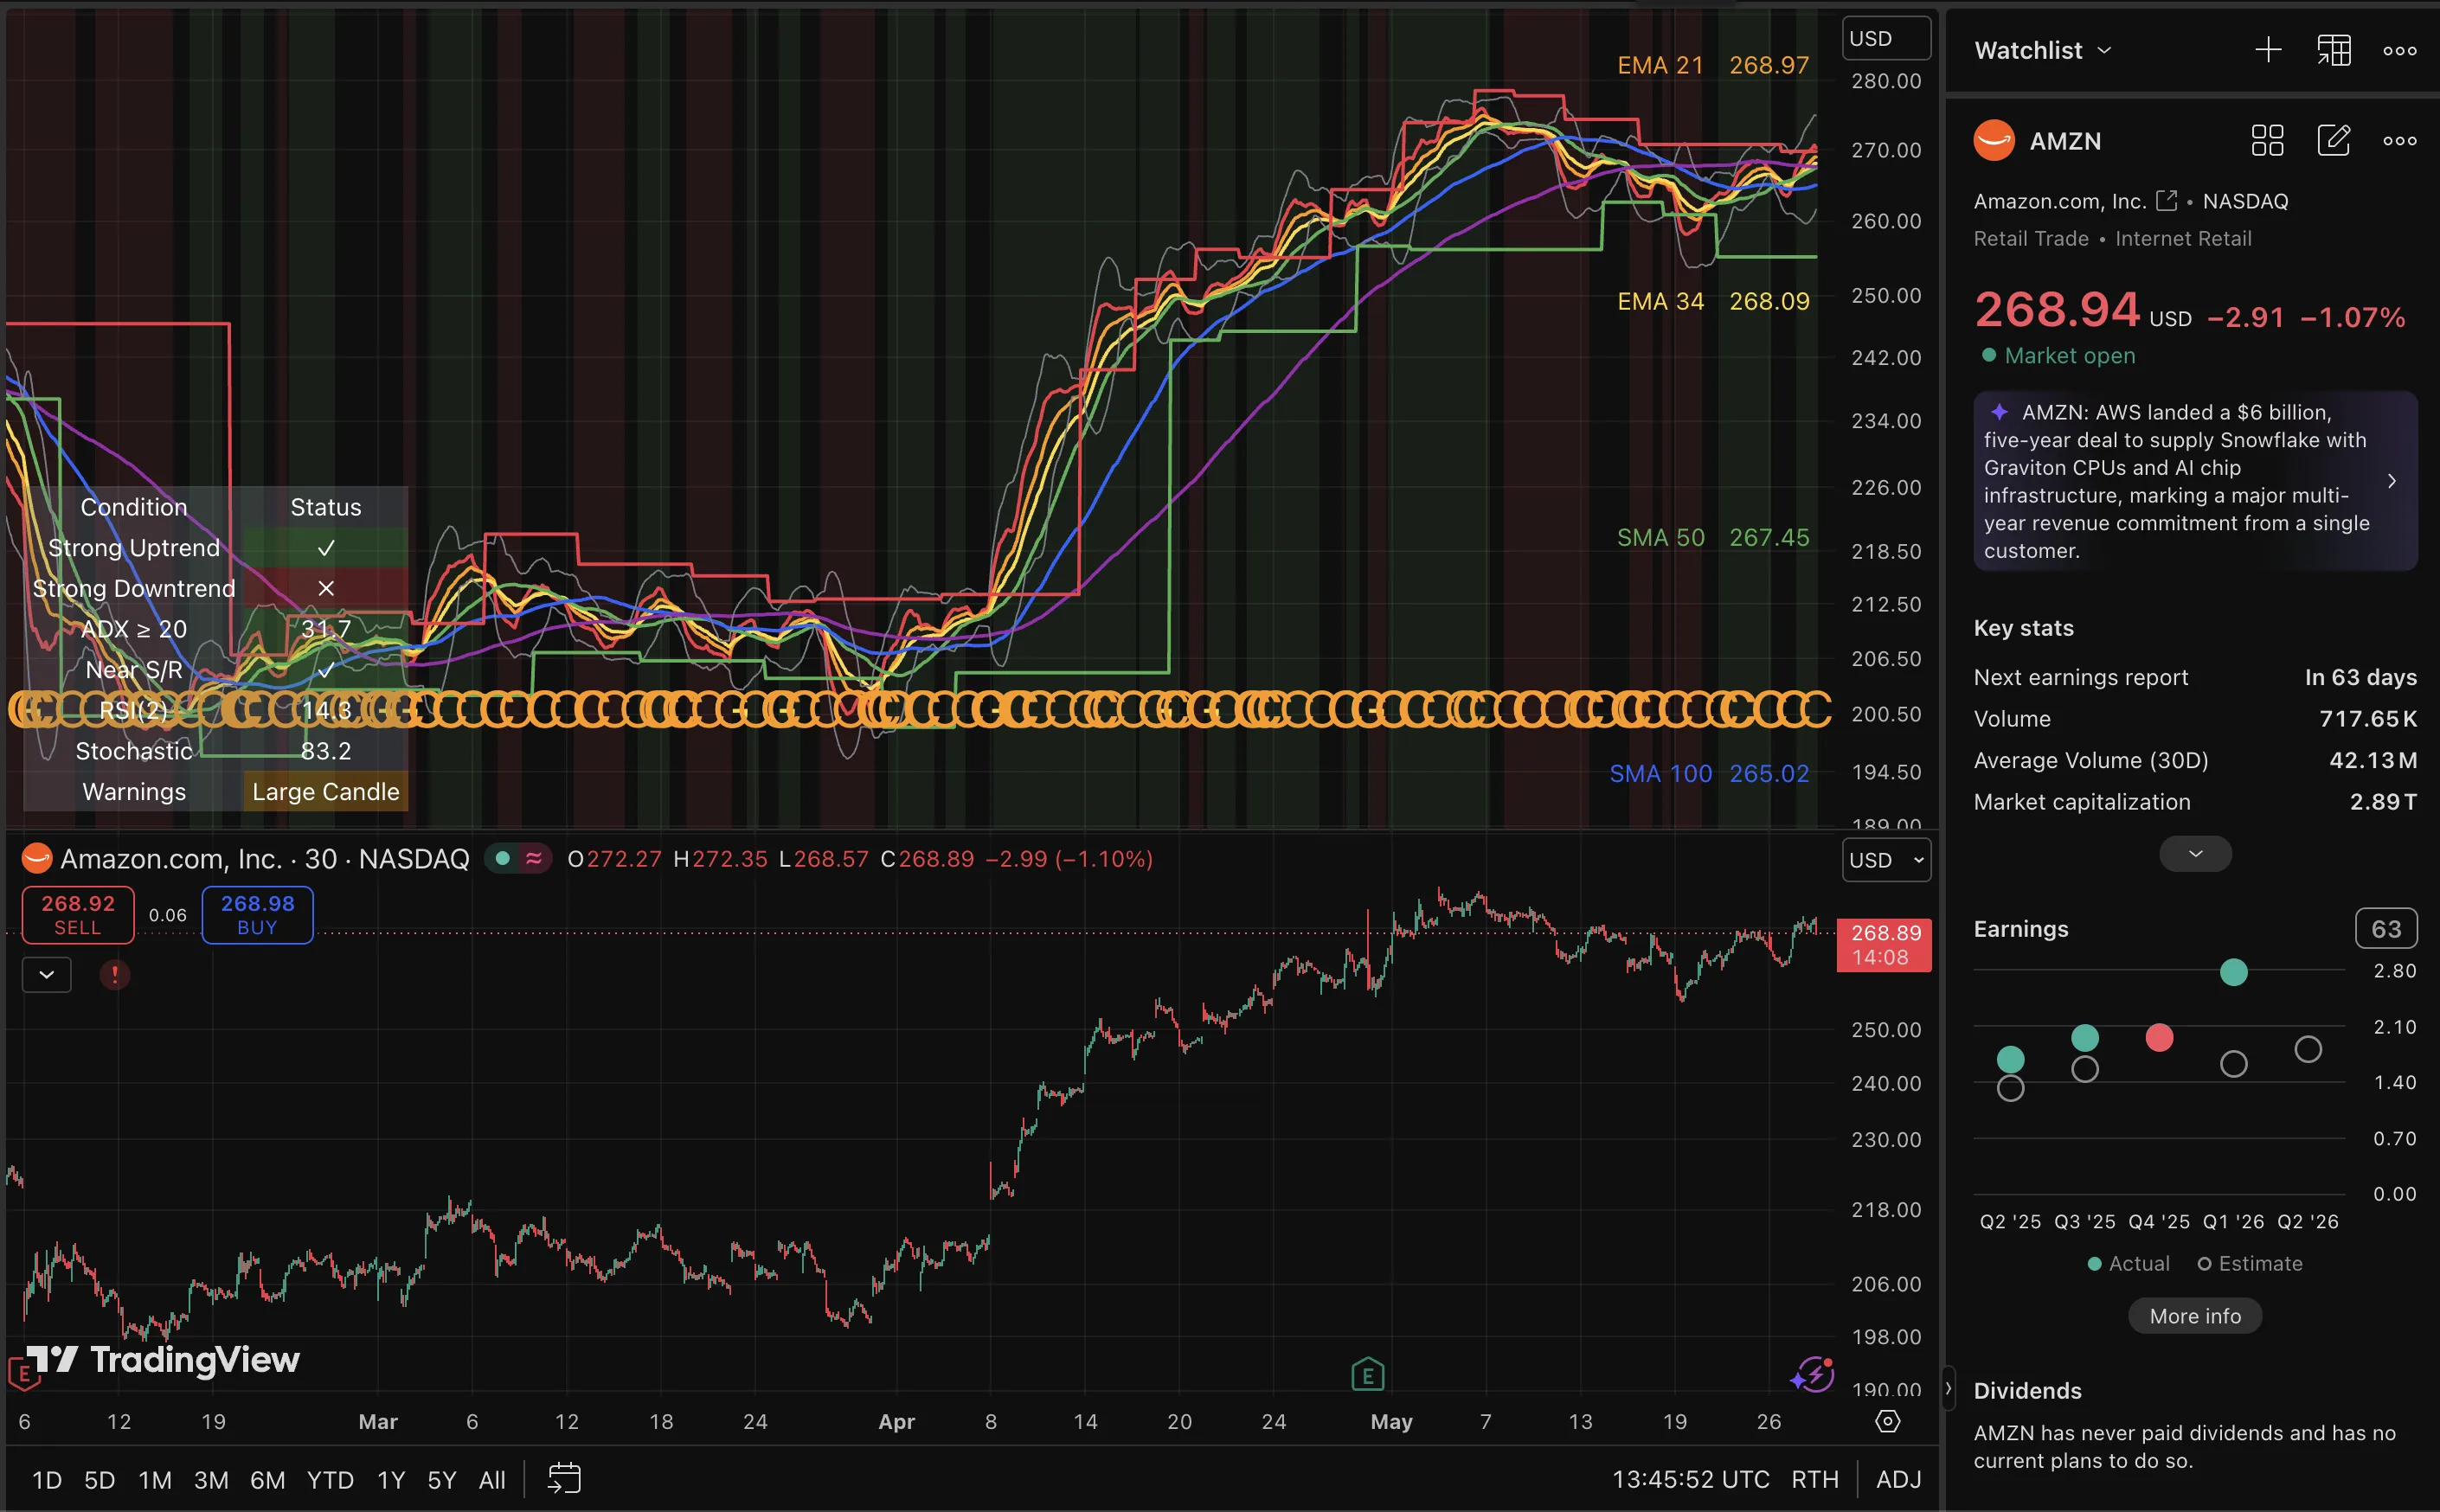Viewport: 2440px width, 1512px height.
Task: Click the 63 days earnings badge
Action: [2386, 928]
